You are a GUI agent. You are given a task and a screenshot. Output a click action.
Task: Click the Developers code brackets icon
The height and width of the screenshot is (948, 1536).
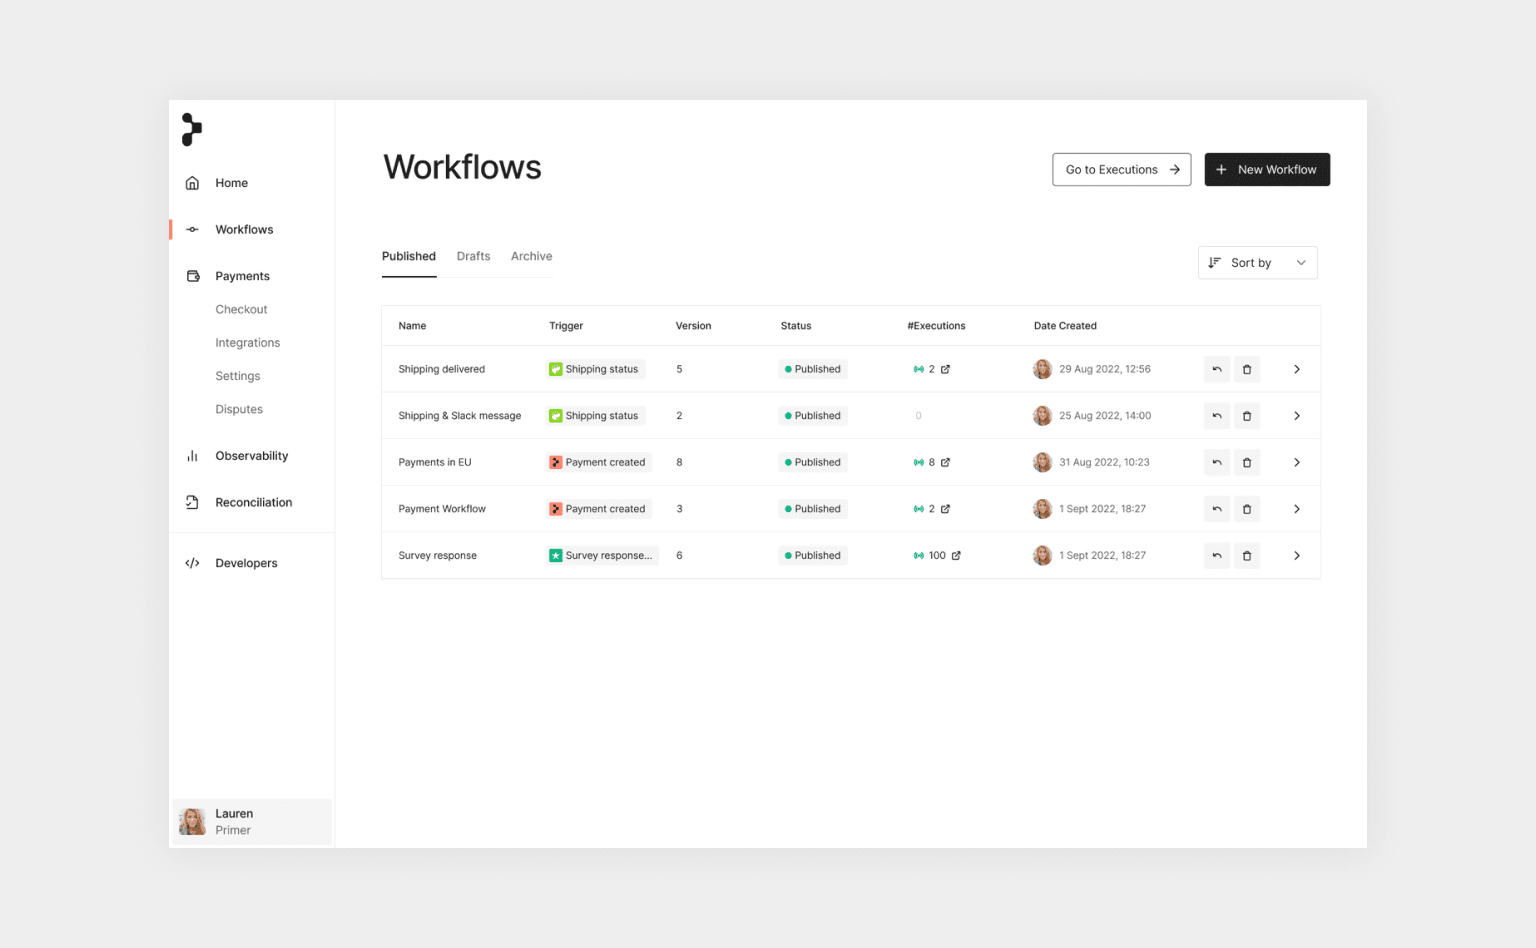coord(192,563)
